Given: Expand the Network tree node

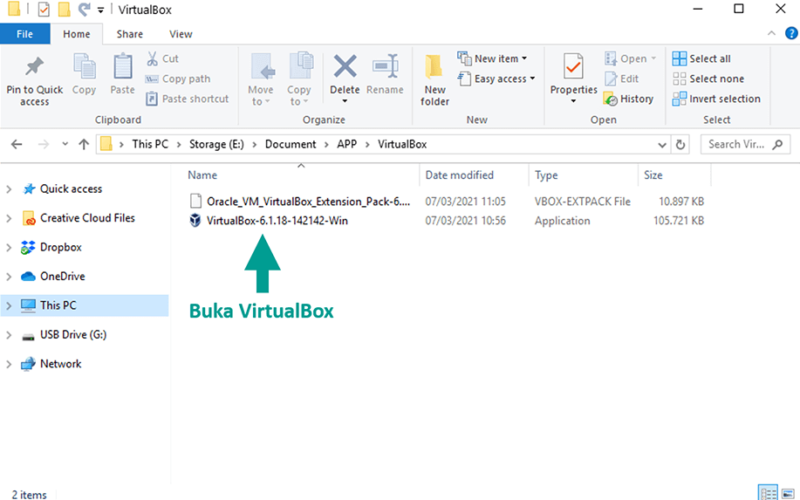Looking at the screenshot, I should [x=9, y=364].
